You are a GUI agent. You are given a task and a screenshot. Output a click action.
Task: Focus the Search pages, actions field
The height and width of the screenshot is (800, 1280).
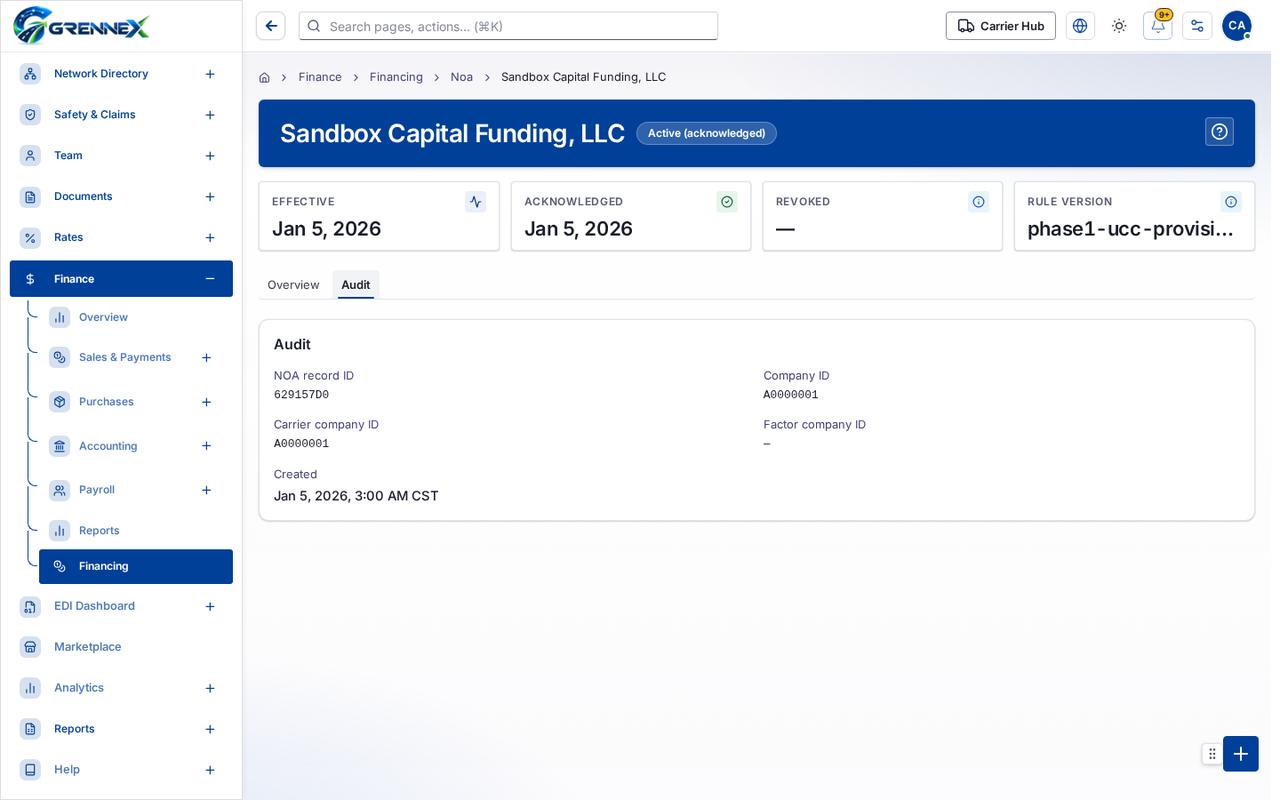tap(508, 26)
